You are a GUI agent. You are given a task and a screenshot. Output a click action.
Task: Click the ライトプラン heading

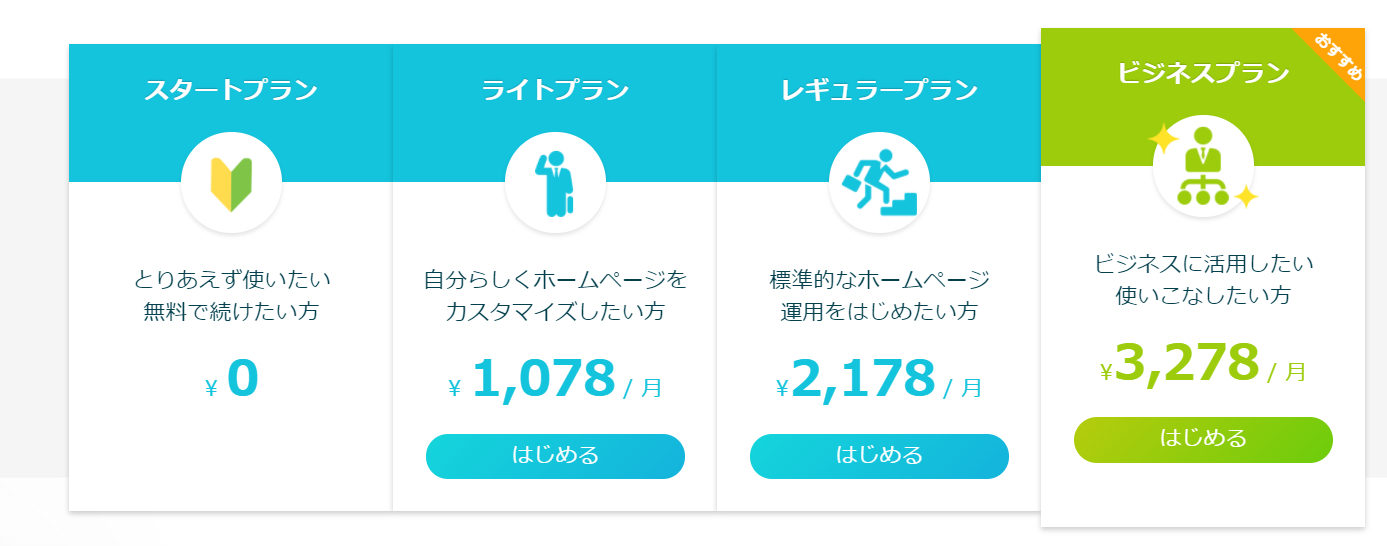555,90
